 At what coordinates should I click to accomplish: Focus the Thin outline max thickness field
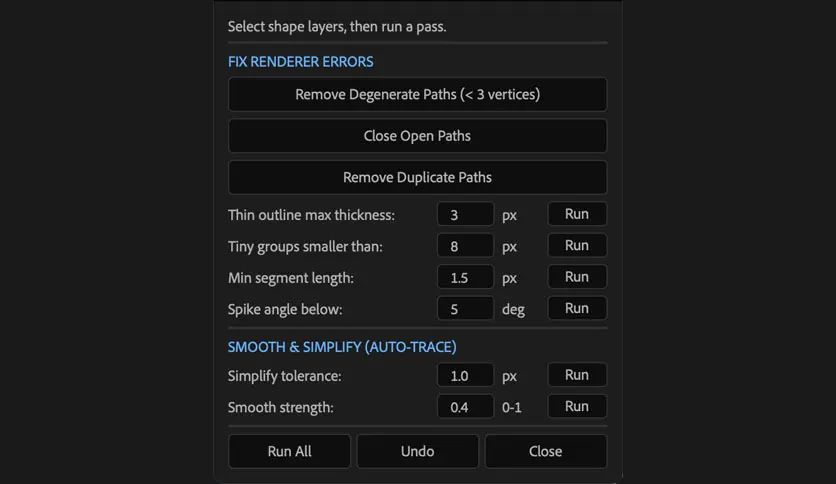[x=465, y=214]
